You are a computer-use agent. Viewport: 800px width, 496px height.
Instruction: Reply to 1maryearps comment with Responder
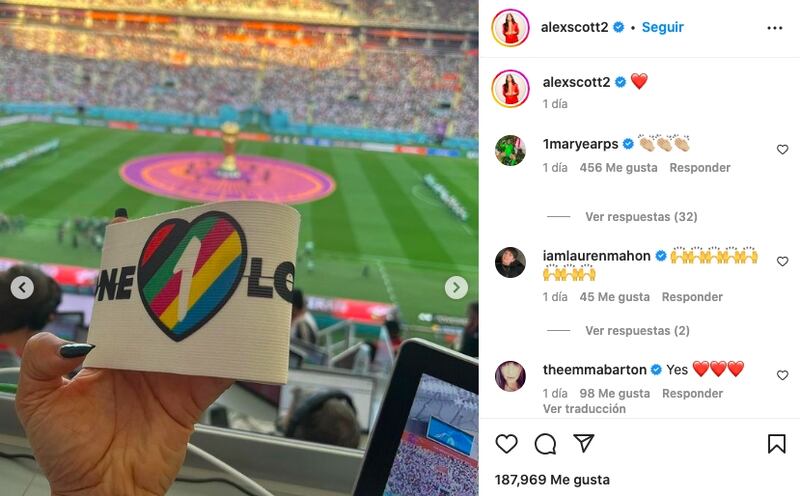699,168
